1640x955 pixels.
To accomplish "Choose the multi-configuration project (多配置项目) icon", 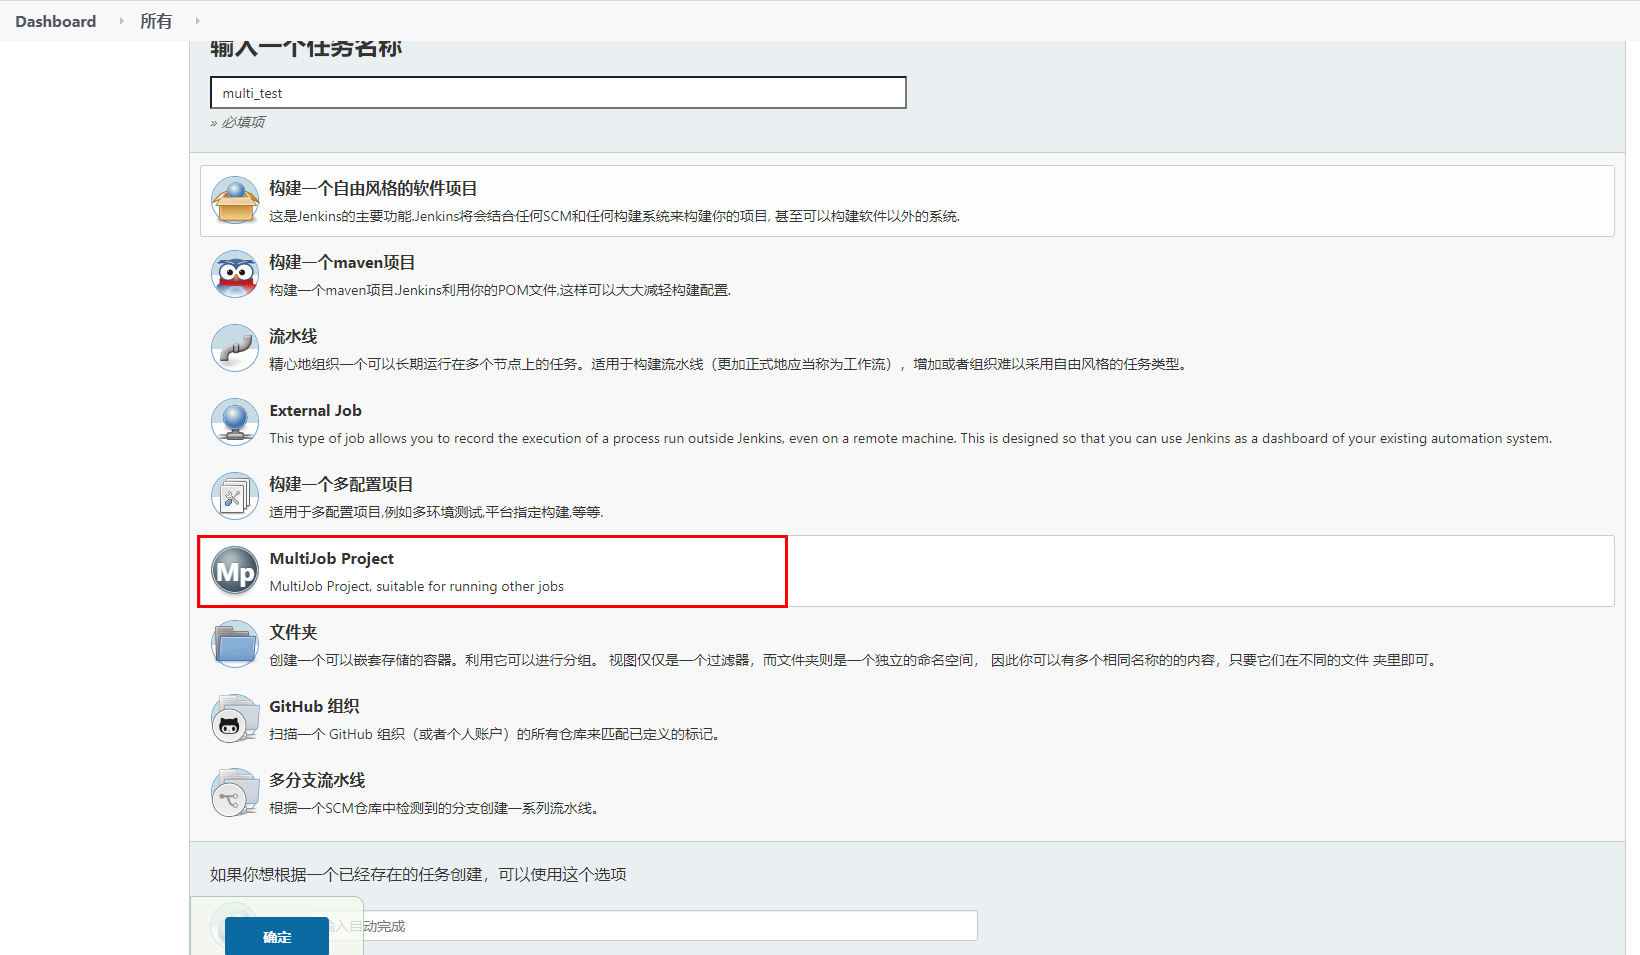I will (235, 497).
